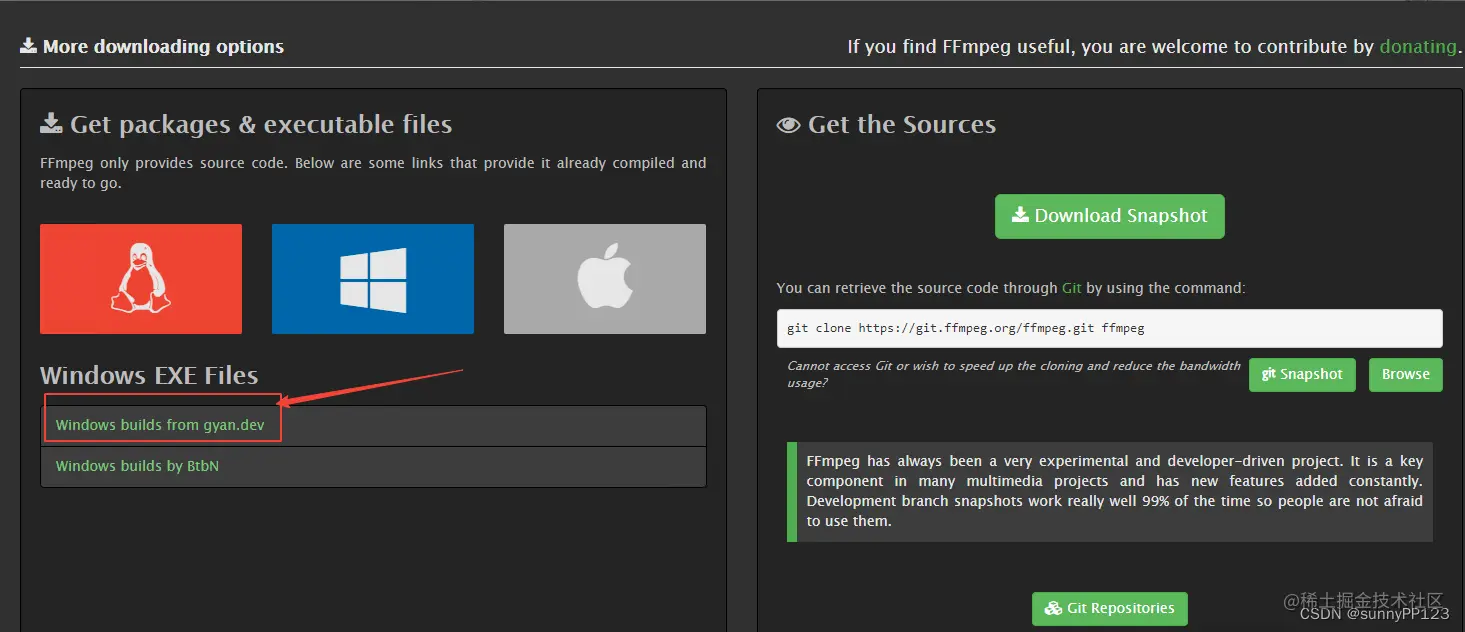Follow the donating link
The image size is (1465, 632).
pos(1418,46)
